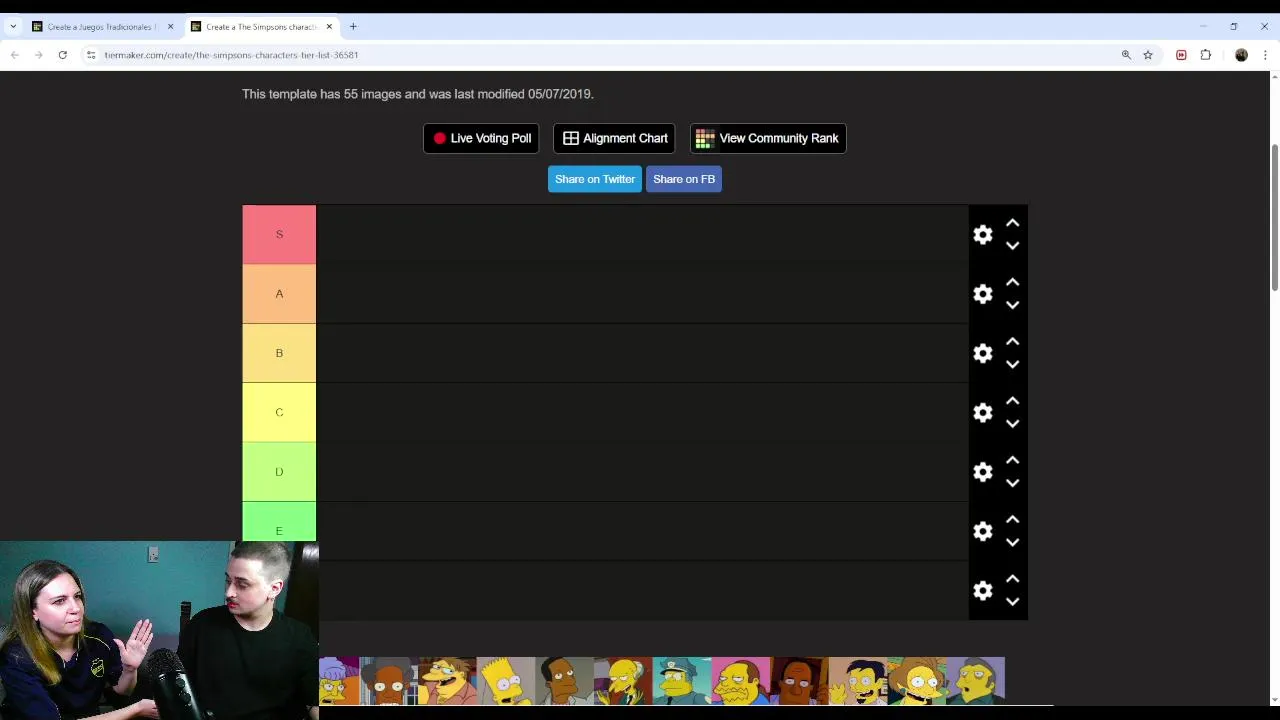Share tier list on Twitter
Image resolution: width=1280 pixels, height=720 pixels.
coord(595,179)
